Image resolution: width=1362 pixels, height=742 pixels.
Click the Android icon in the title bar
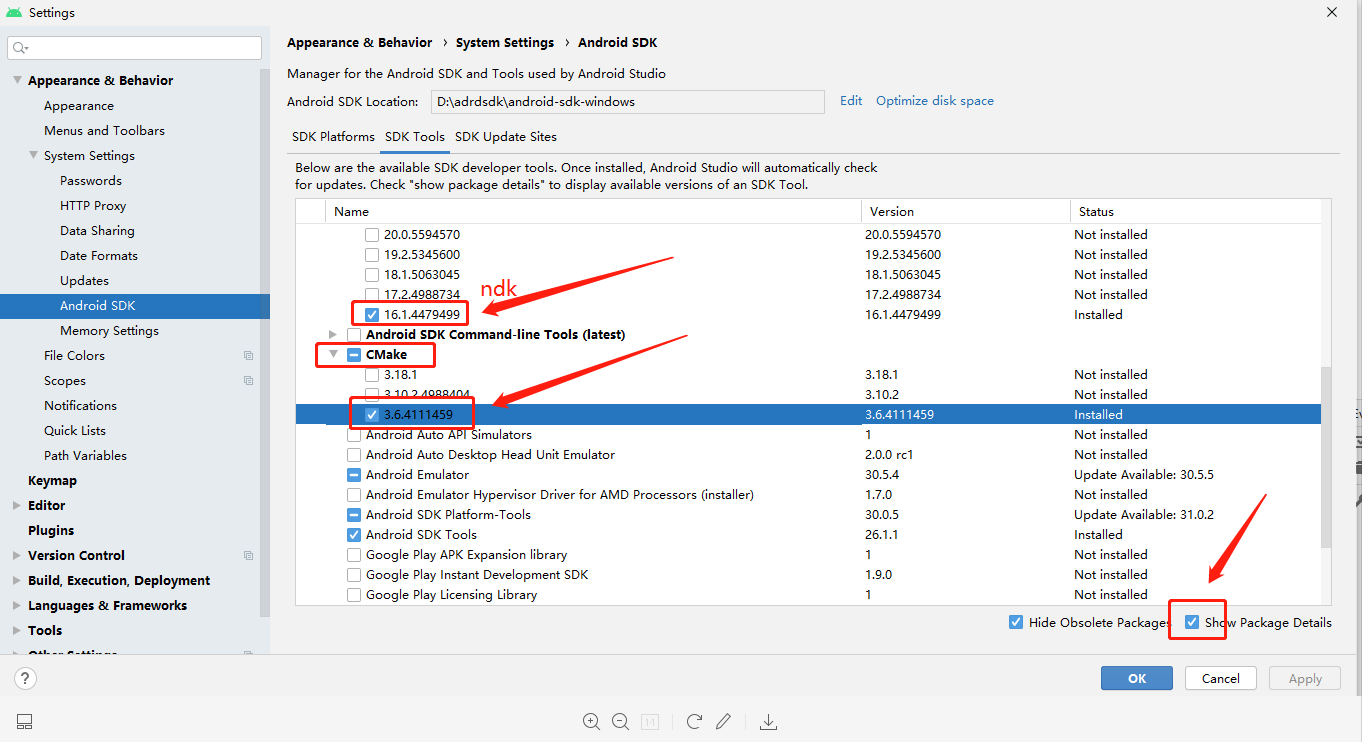(14, 13)
